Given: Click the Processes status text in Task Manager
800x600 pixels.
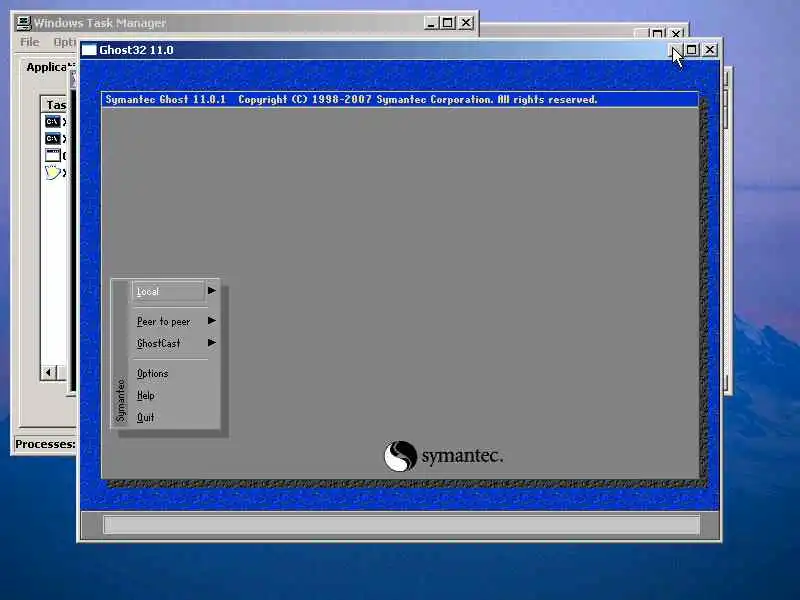Looking at the screenshot, I should point(45,444).
